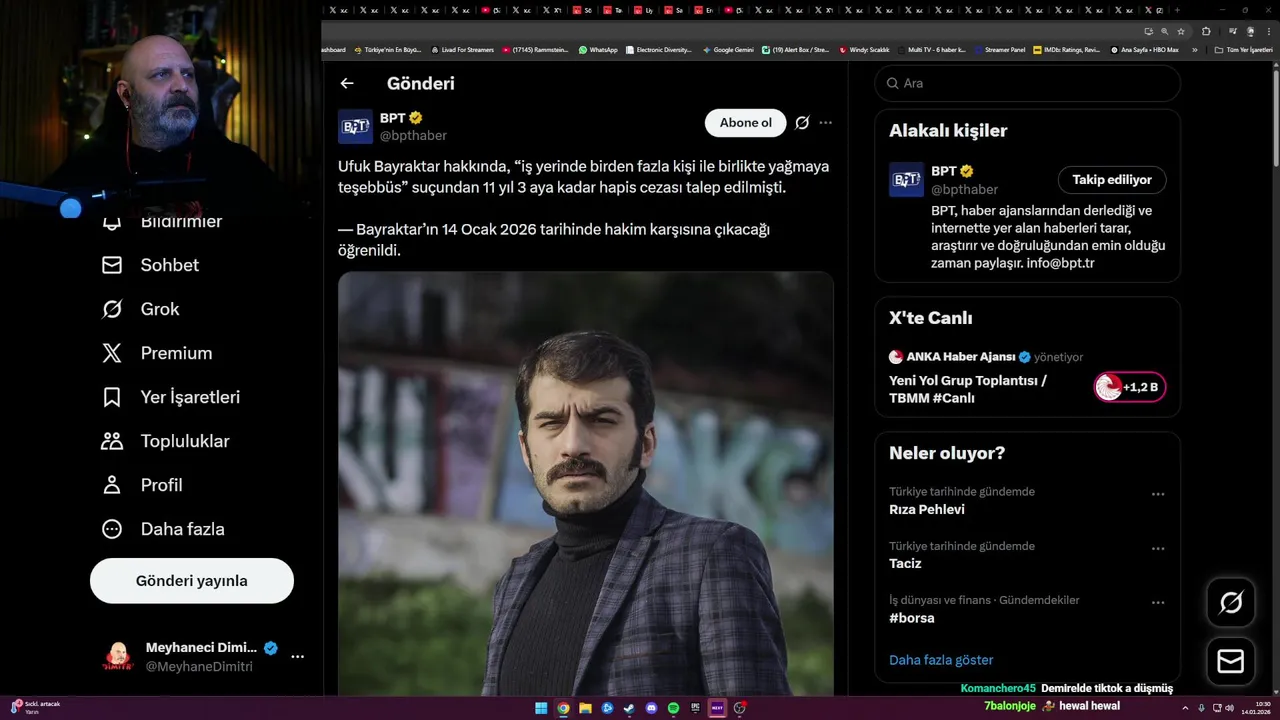The height and width of the screenshot is (720, 1280).
Task: Open WhatsApp bookmark in bookmarks bar
Action: [x=598, y=49]
